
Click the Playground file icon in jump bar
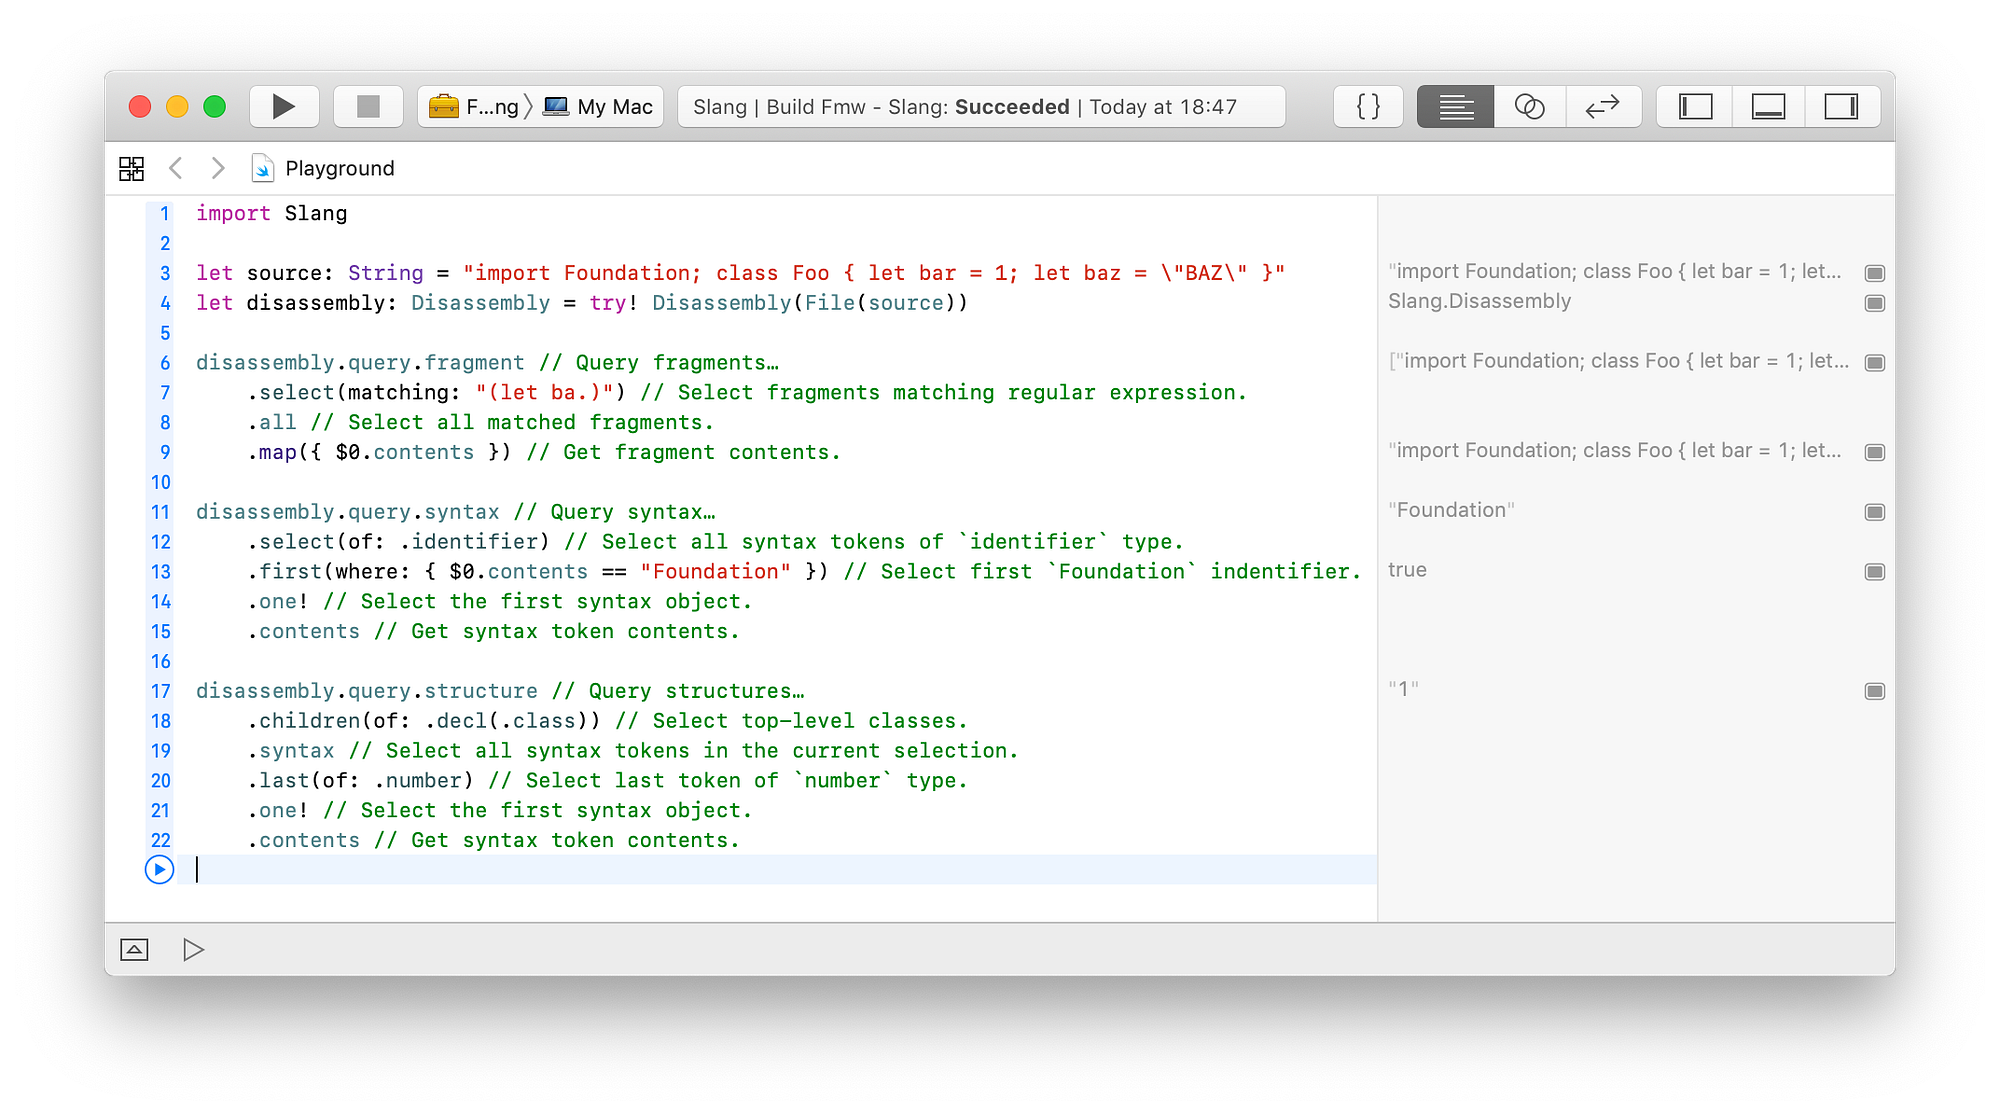262,168
